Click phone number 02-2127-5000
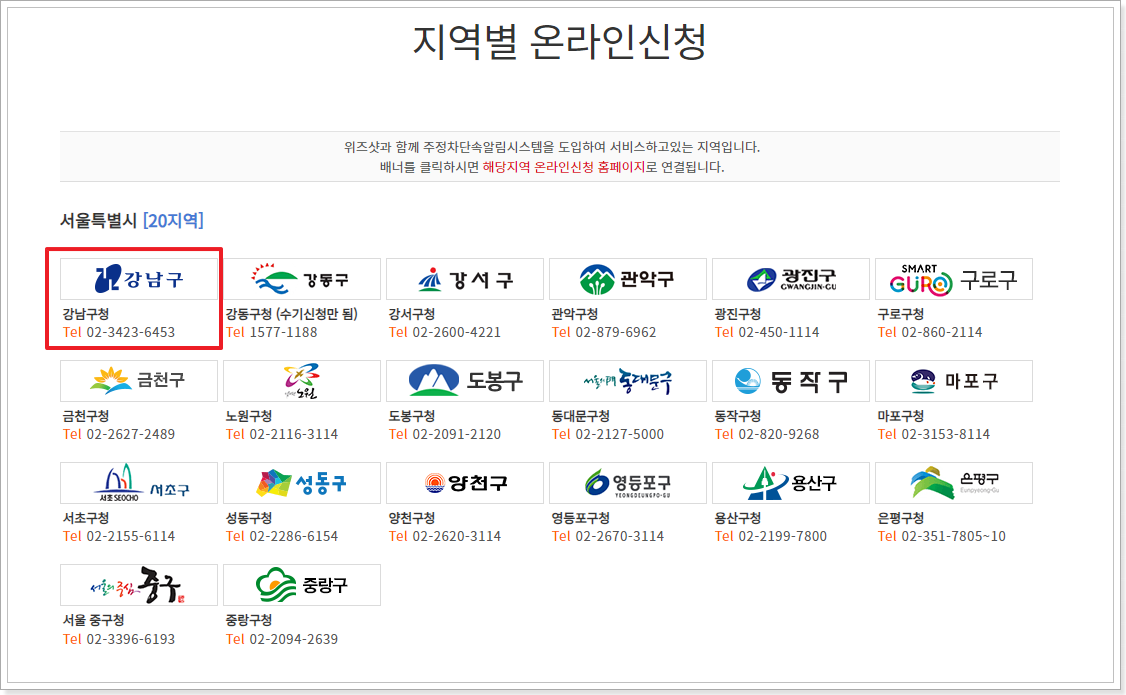The height and width of the screenshot is (695, 1126). tap(620, 434)
